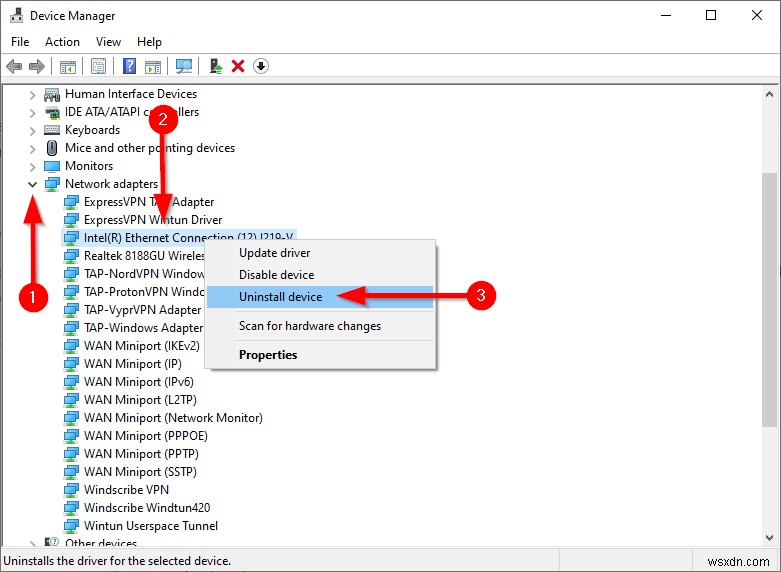Viewport: 781px width, 572px height.
Task: Click icon beside Realtek 8188GU Wireless
Action: tap(71, 256)
